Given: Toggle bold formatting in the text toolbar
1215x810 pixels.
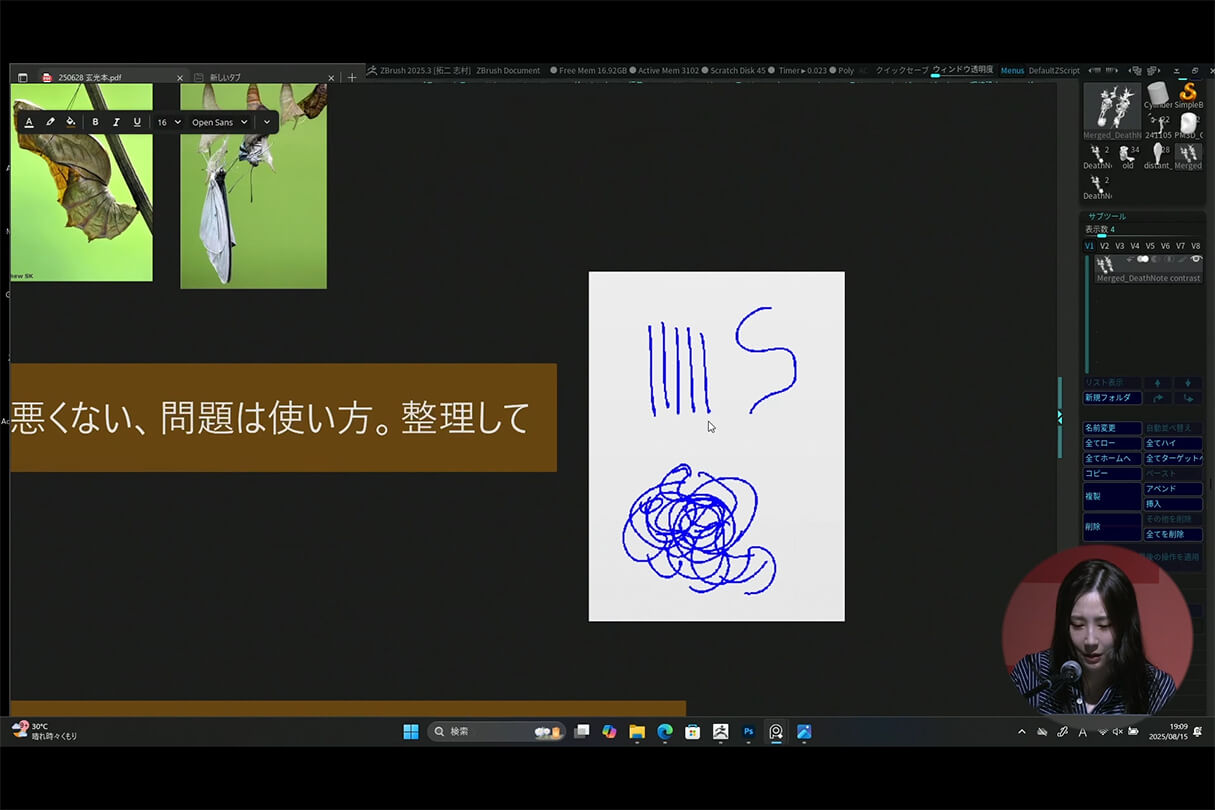Looking at the screenshot, I should (95, 122).
